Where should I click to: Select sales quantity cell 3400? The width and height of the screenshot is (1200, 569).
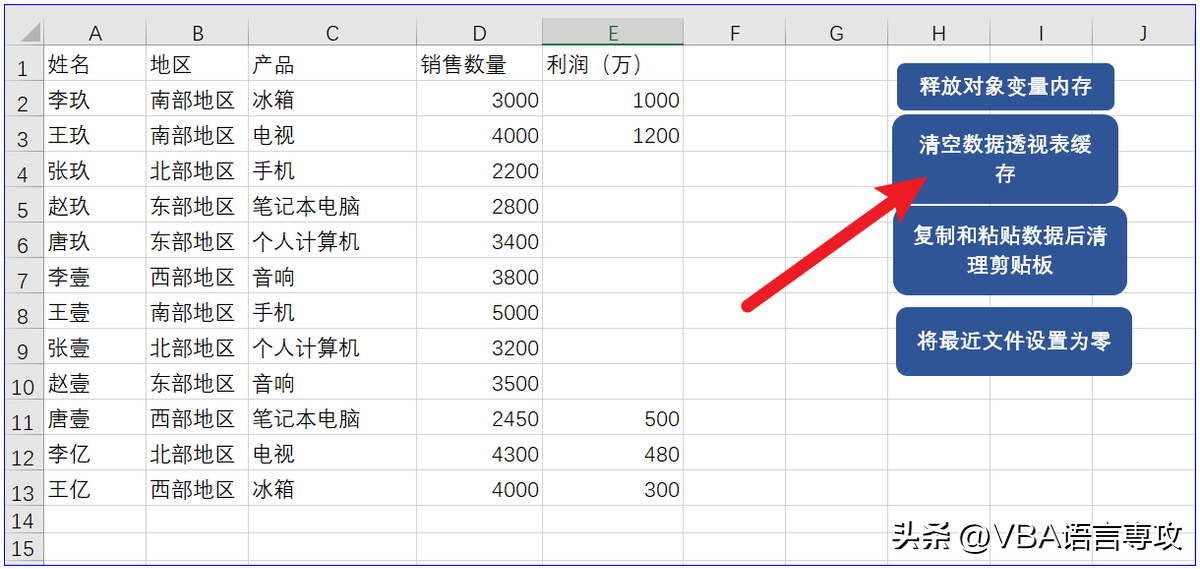[479, 242]
